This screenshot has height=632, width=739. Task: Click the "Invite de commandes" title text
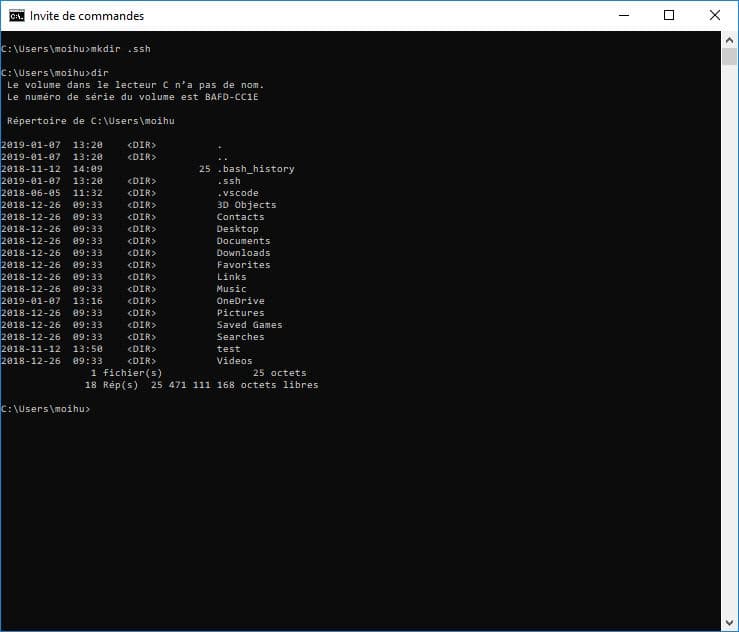coord(87,16)
